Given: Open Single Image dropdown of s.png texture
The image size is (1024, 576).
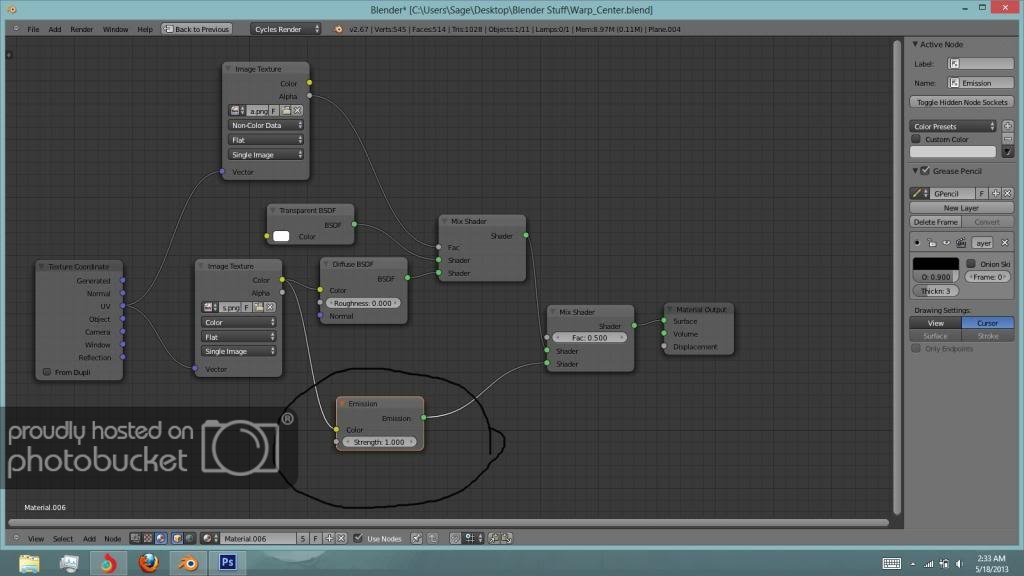Looking at the screenshot, I should tap(238, 351).
